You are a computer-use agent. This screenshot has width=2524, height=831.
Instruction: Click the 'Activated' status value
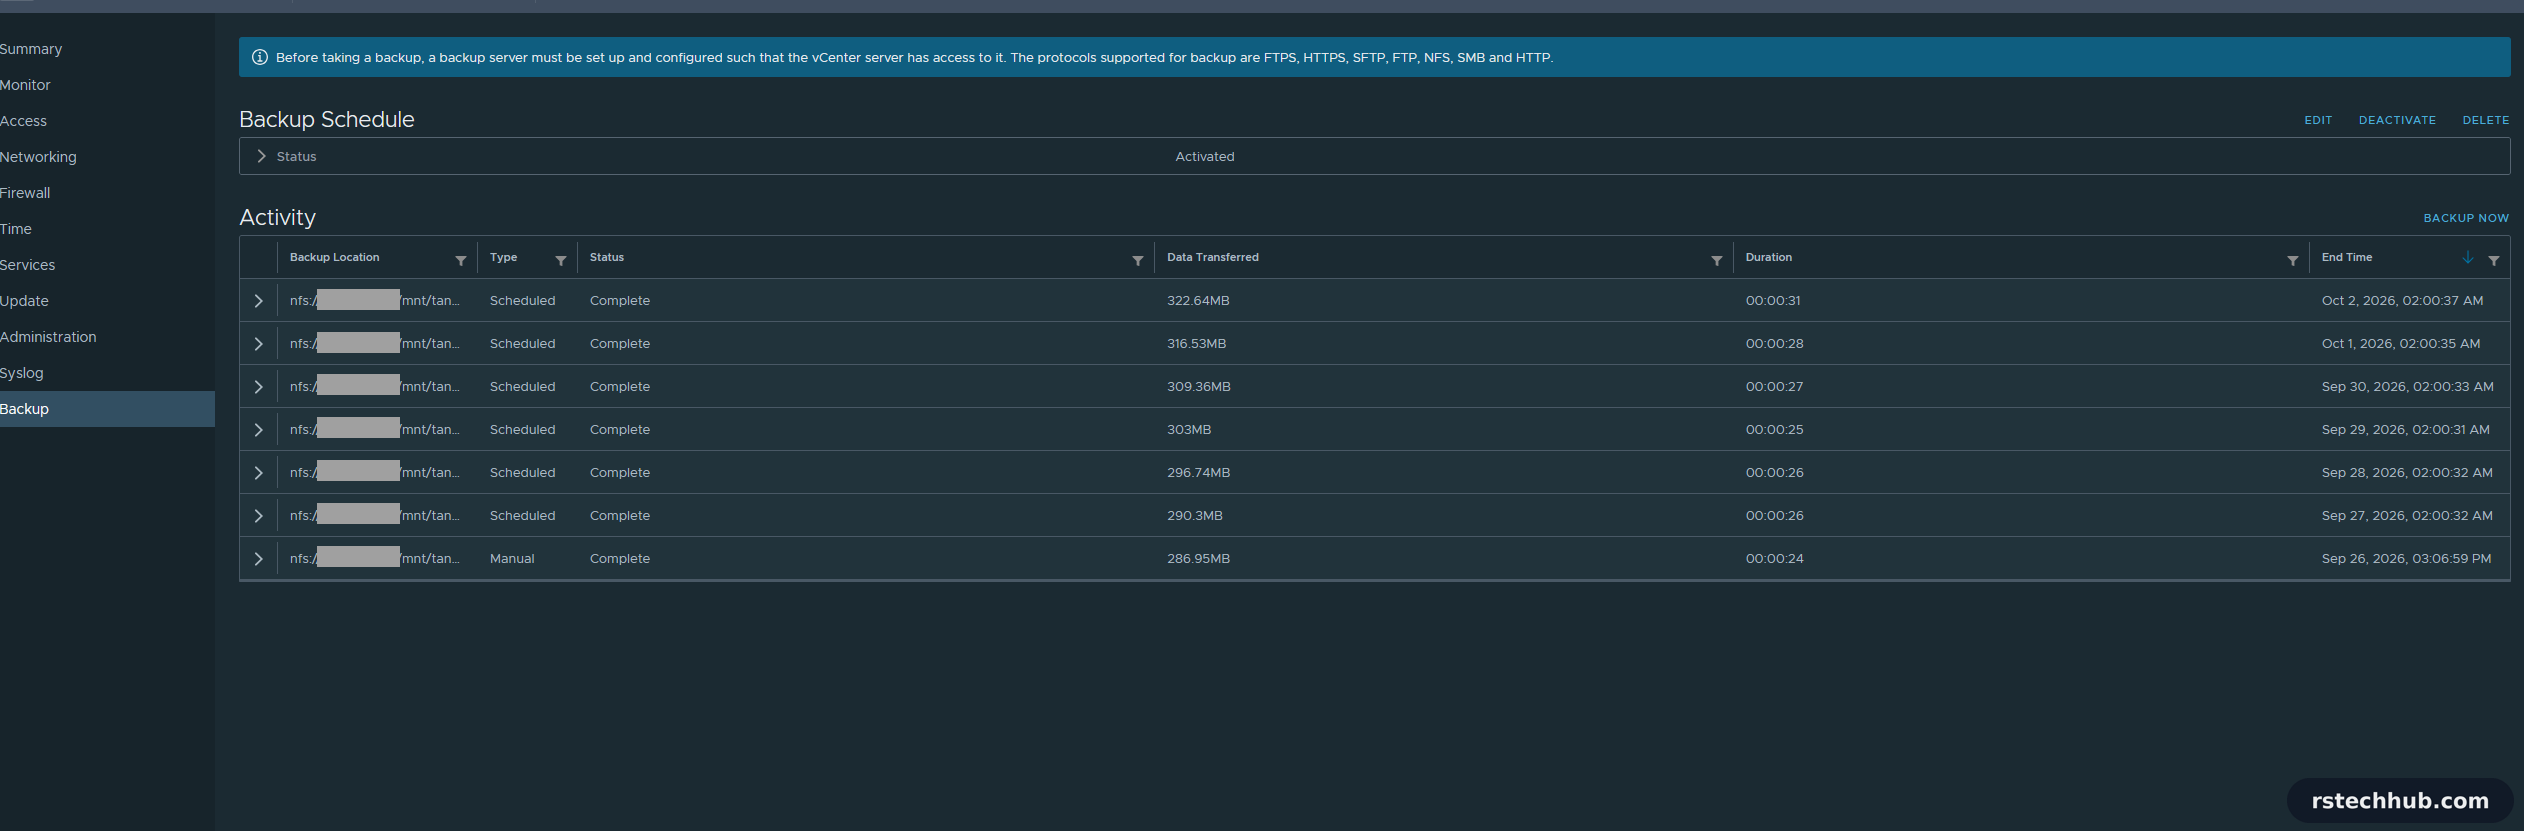1204,157
